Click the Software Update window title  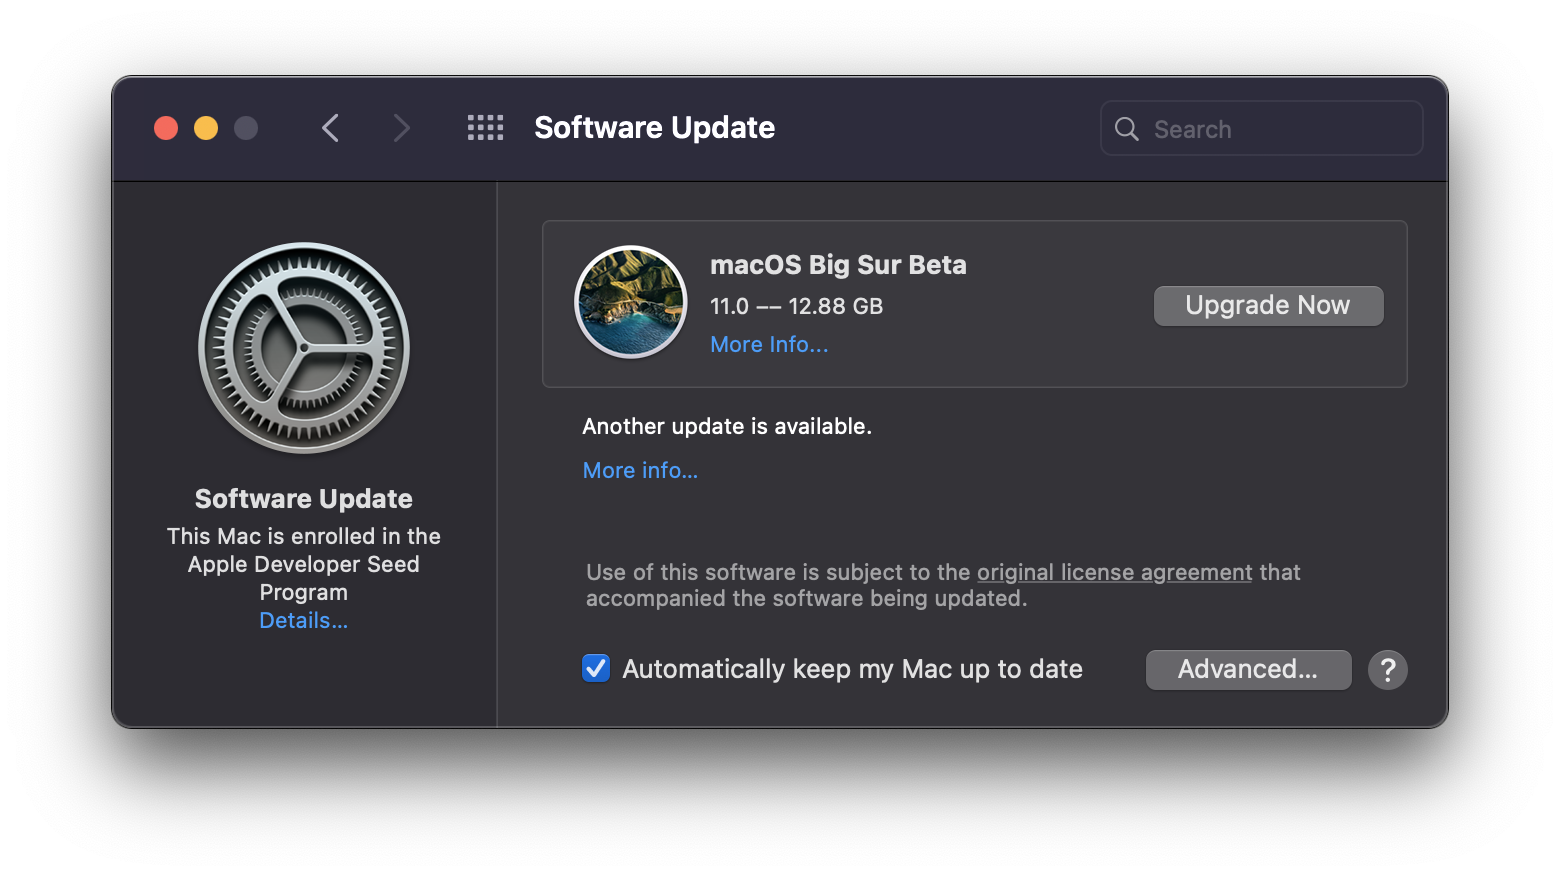point(654,128)
